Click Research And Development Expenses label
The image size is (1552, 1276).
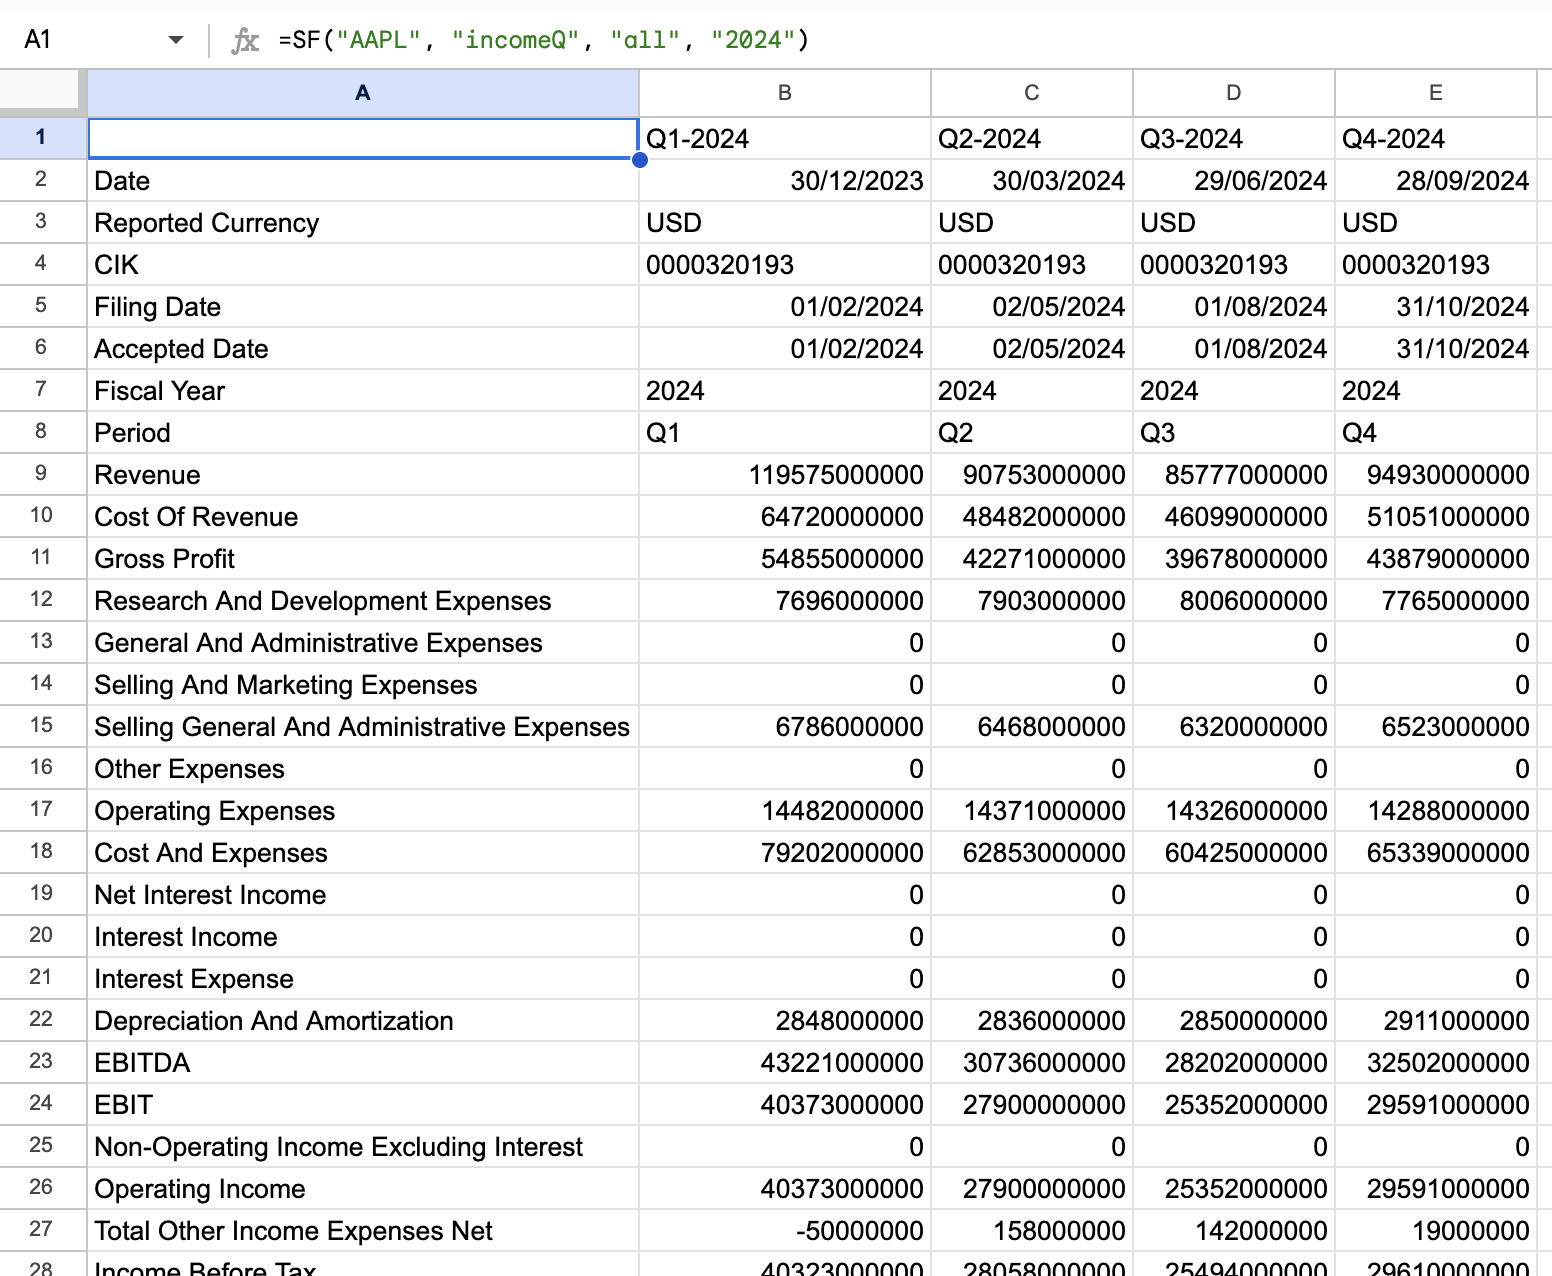coord(363,601)
